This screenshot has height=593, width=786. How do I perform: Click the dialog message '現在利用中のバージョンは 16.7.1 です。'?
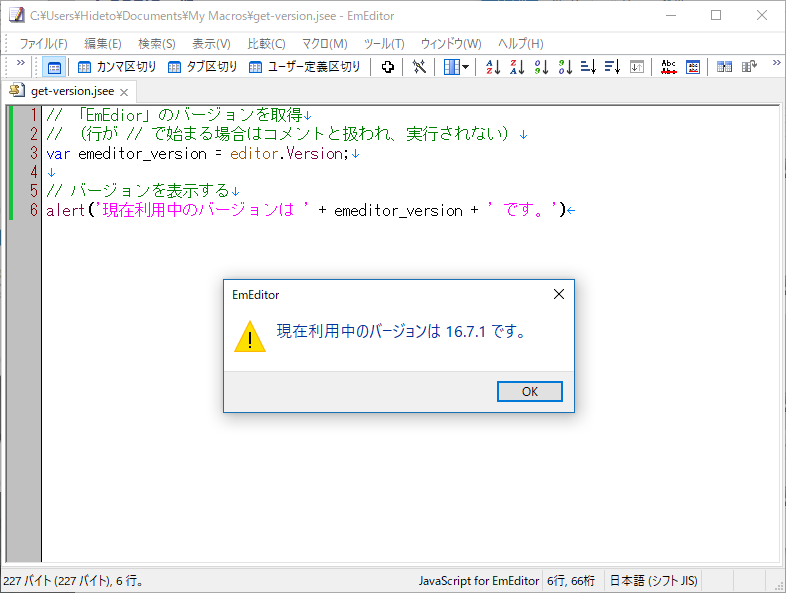[x=401, y=331]
